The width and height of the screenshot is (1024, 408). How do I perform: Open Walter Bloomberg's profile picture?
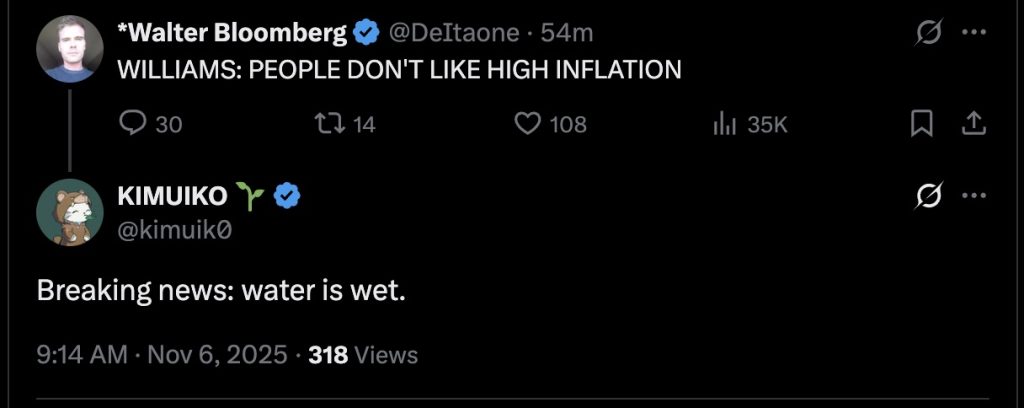coord(70,49)
